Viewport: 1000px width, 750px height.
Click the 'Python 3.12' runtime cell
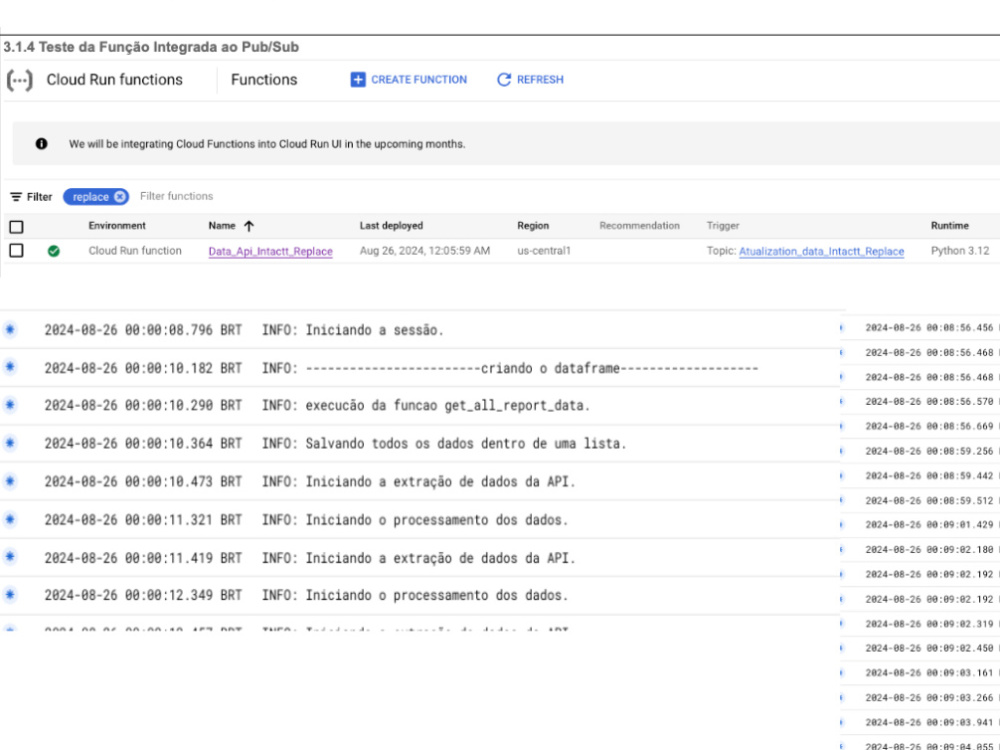pyautogui.click(x=960, y=251)
